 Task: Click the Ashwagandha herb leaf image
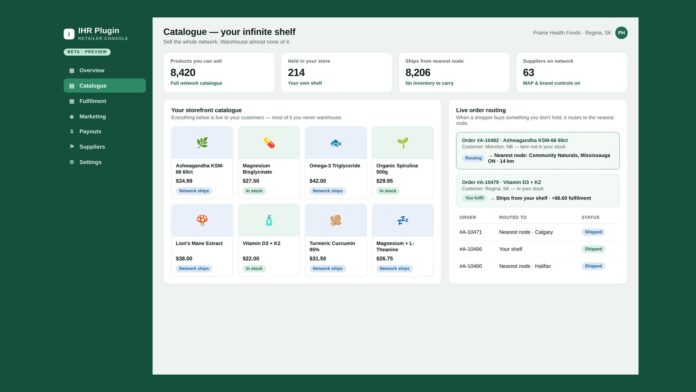click(202, 143)
